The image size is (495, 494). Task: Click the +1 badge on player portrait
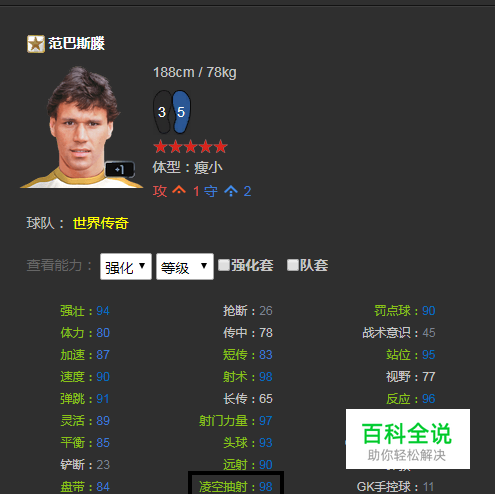120,170
